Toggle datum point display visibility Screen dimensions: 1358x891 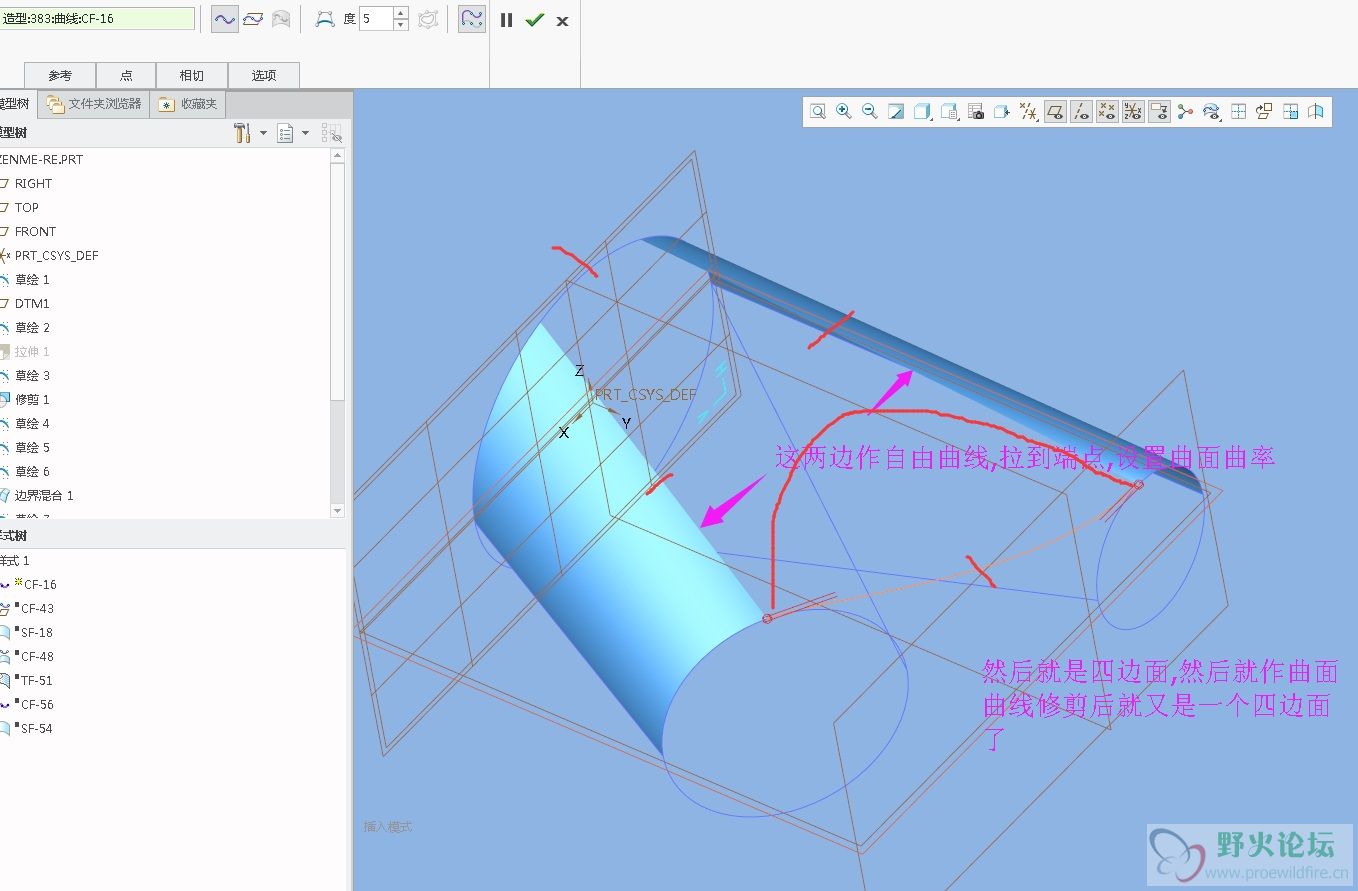pos(1107,112)
